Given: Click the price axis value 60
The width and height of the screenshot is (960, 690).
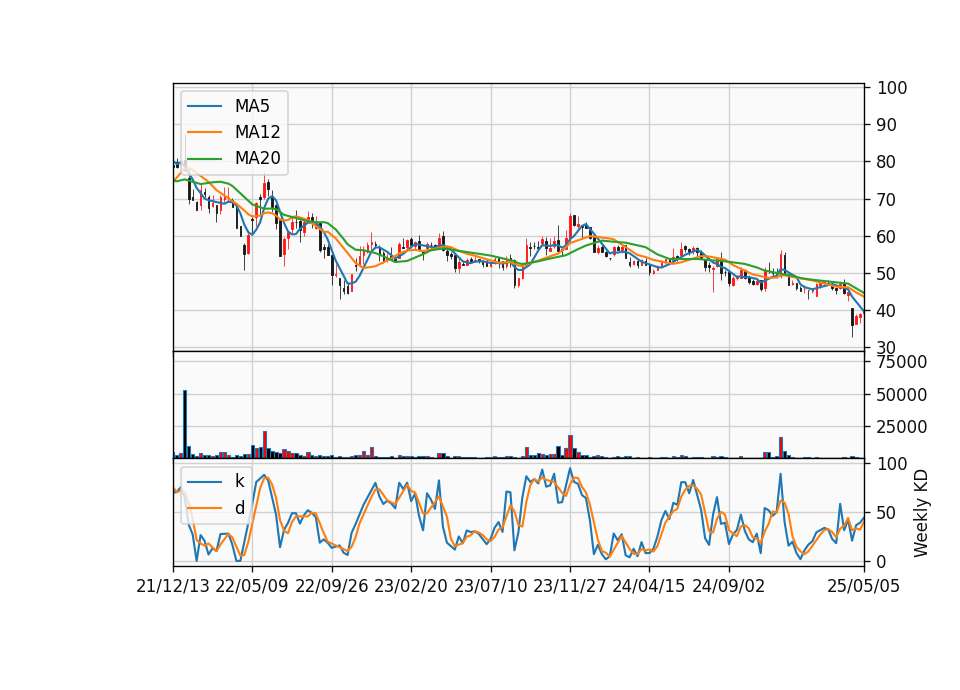Looking at the screenshot, I should click(887, 236).
